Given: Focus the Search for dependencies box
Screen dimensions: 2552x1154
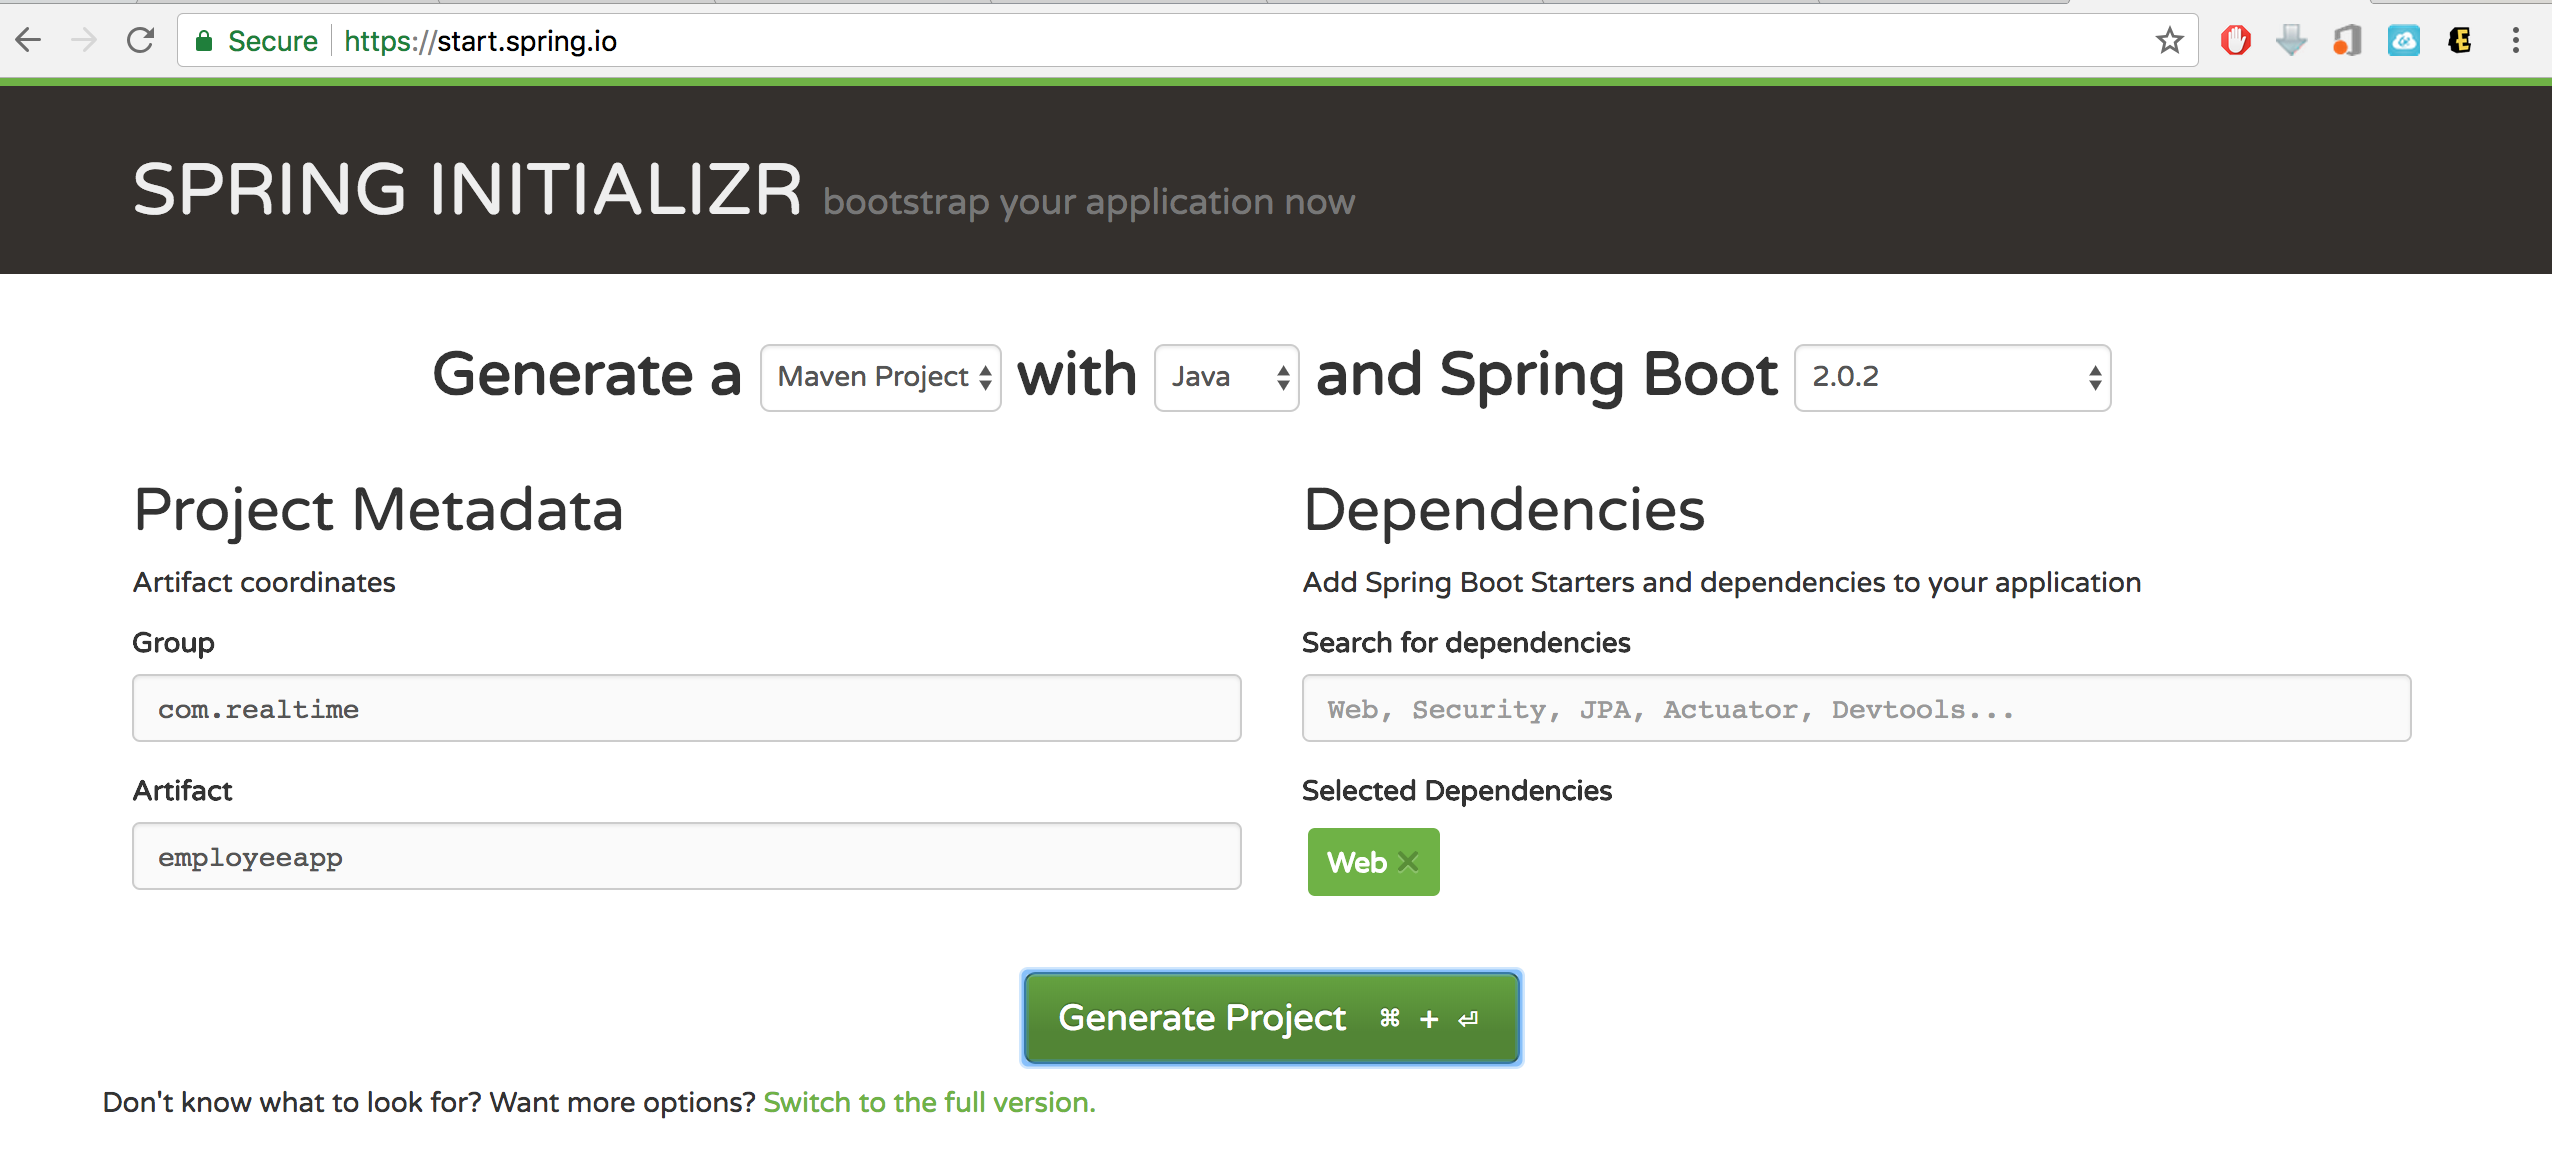Looking at the screenshot, I should click(1855, 709).
